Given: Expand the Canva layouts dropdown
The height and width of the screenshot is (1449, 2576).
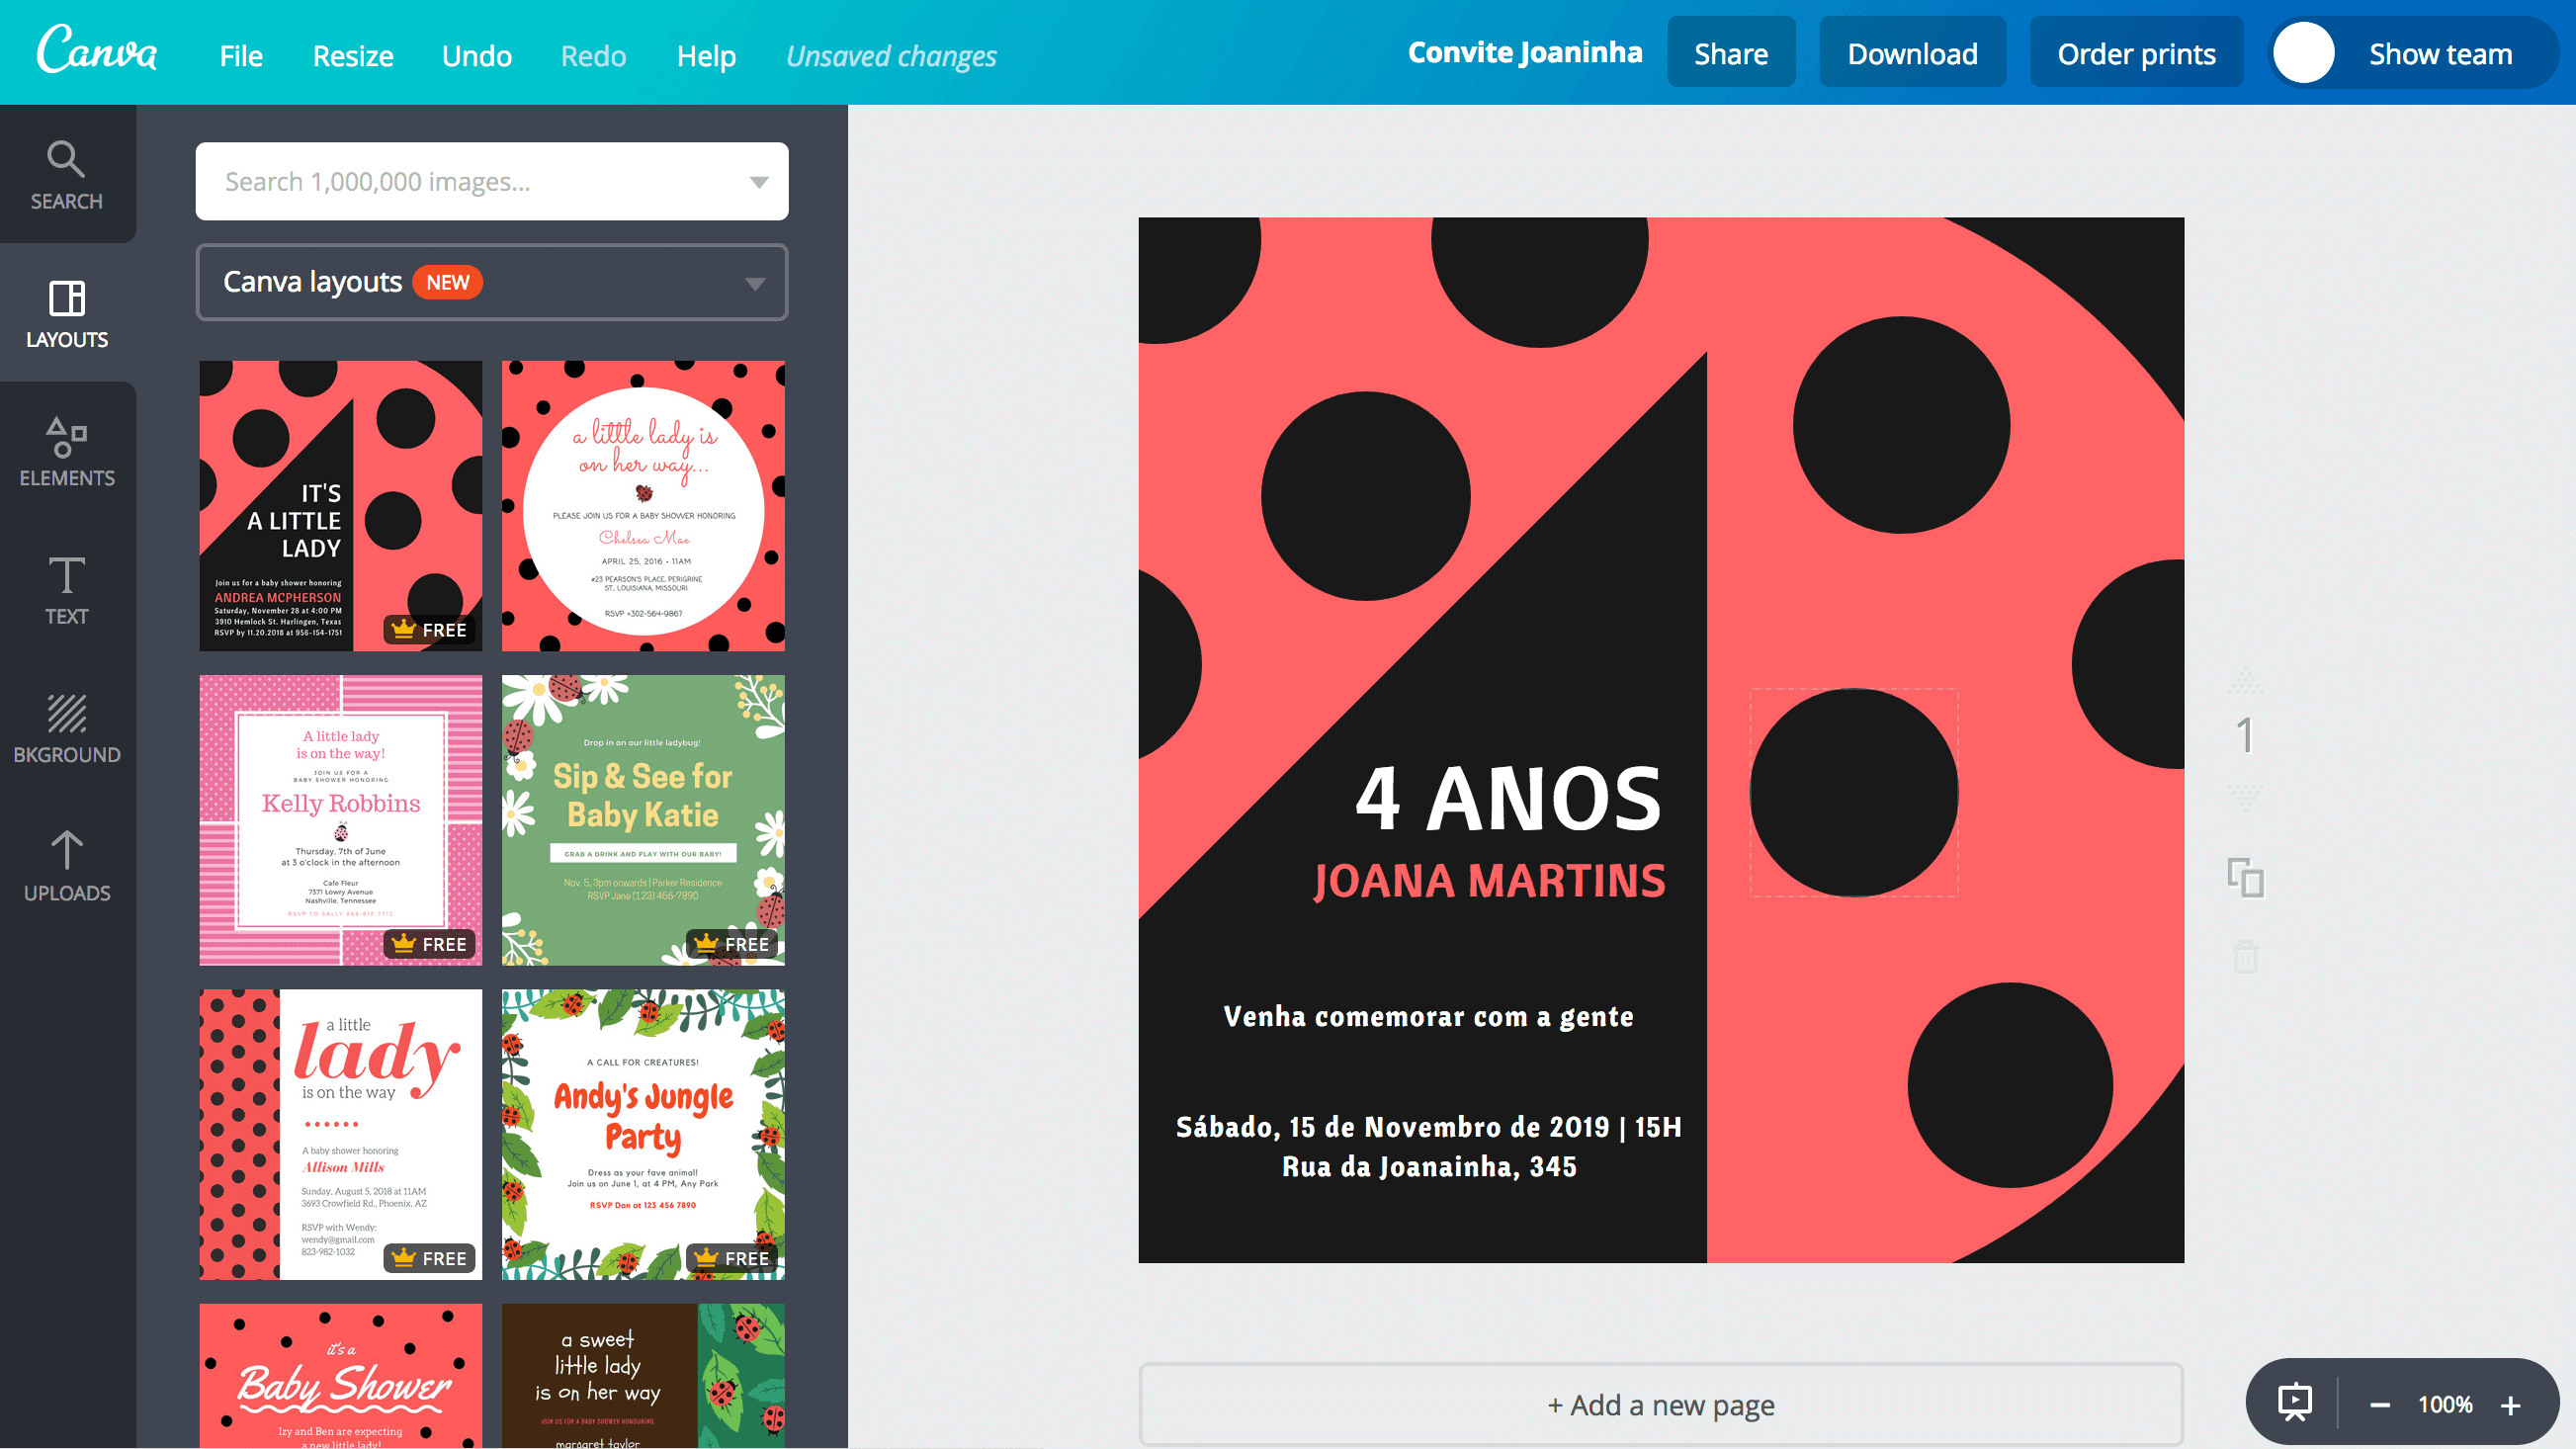Looking at the screenshot, I should [755, 284].
